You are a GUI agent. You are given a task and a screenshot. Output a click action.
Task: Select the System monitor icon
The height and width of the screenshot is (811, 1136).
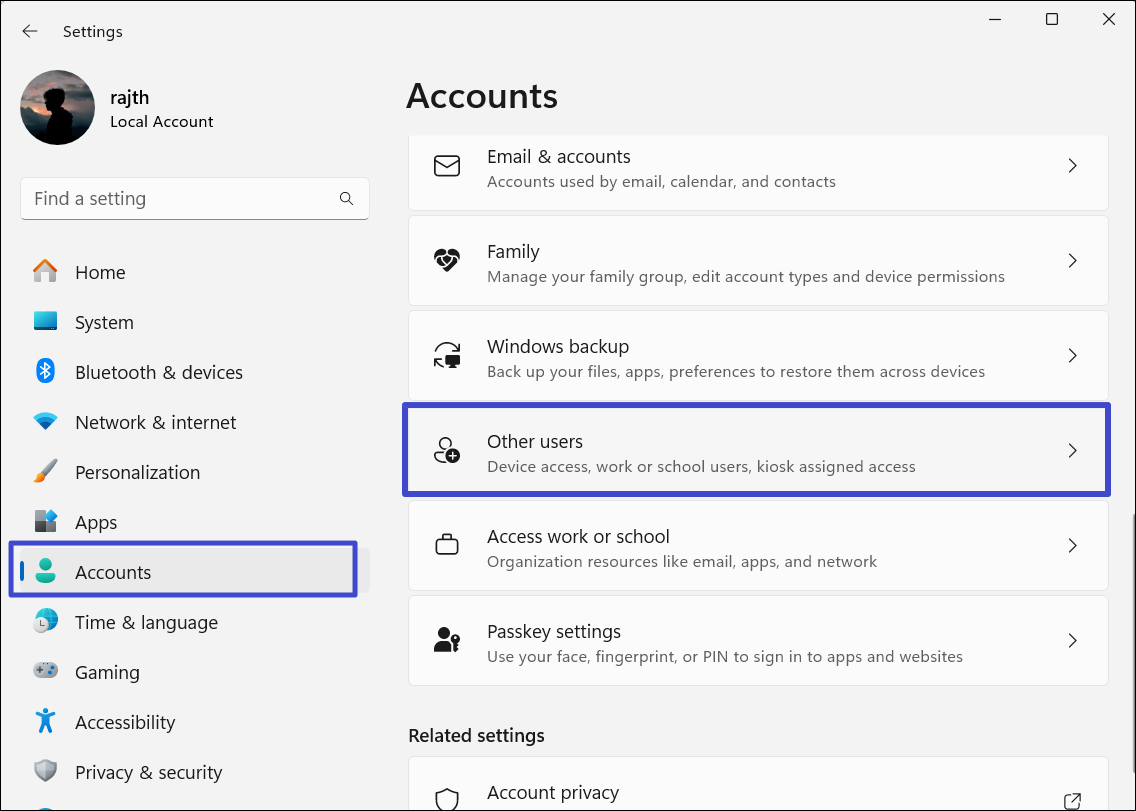[45, 322]
